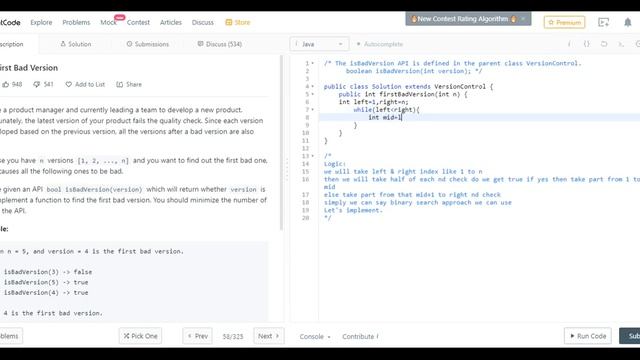Viewport: 640px width, 360px height.
Task: Click the "Let's implement." comment line
Action: (x=353, y=210)
